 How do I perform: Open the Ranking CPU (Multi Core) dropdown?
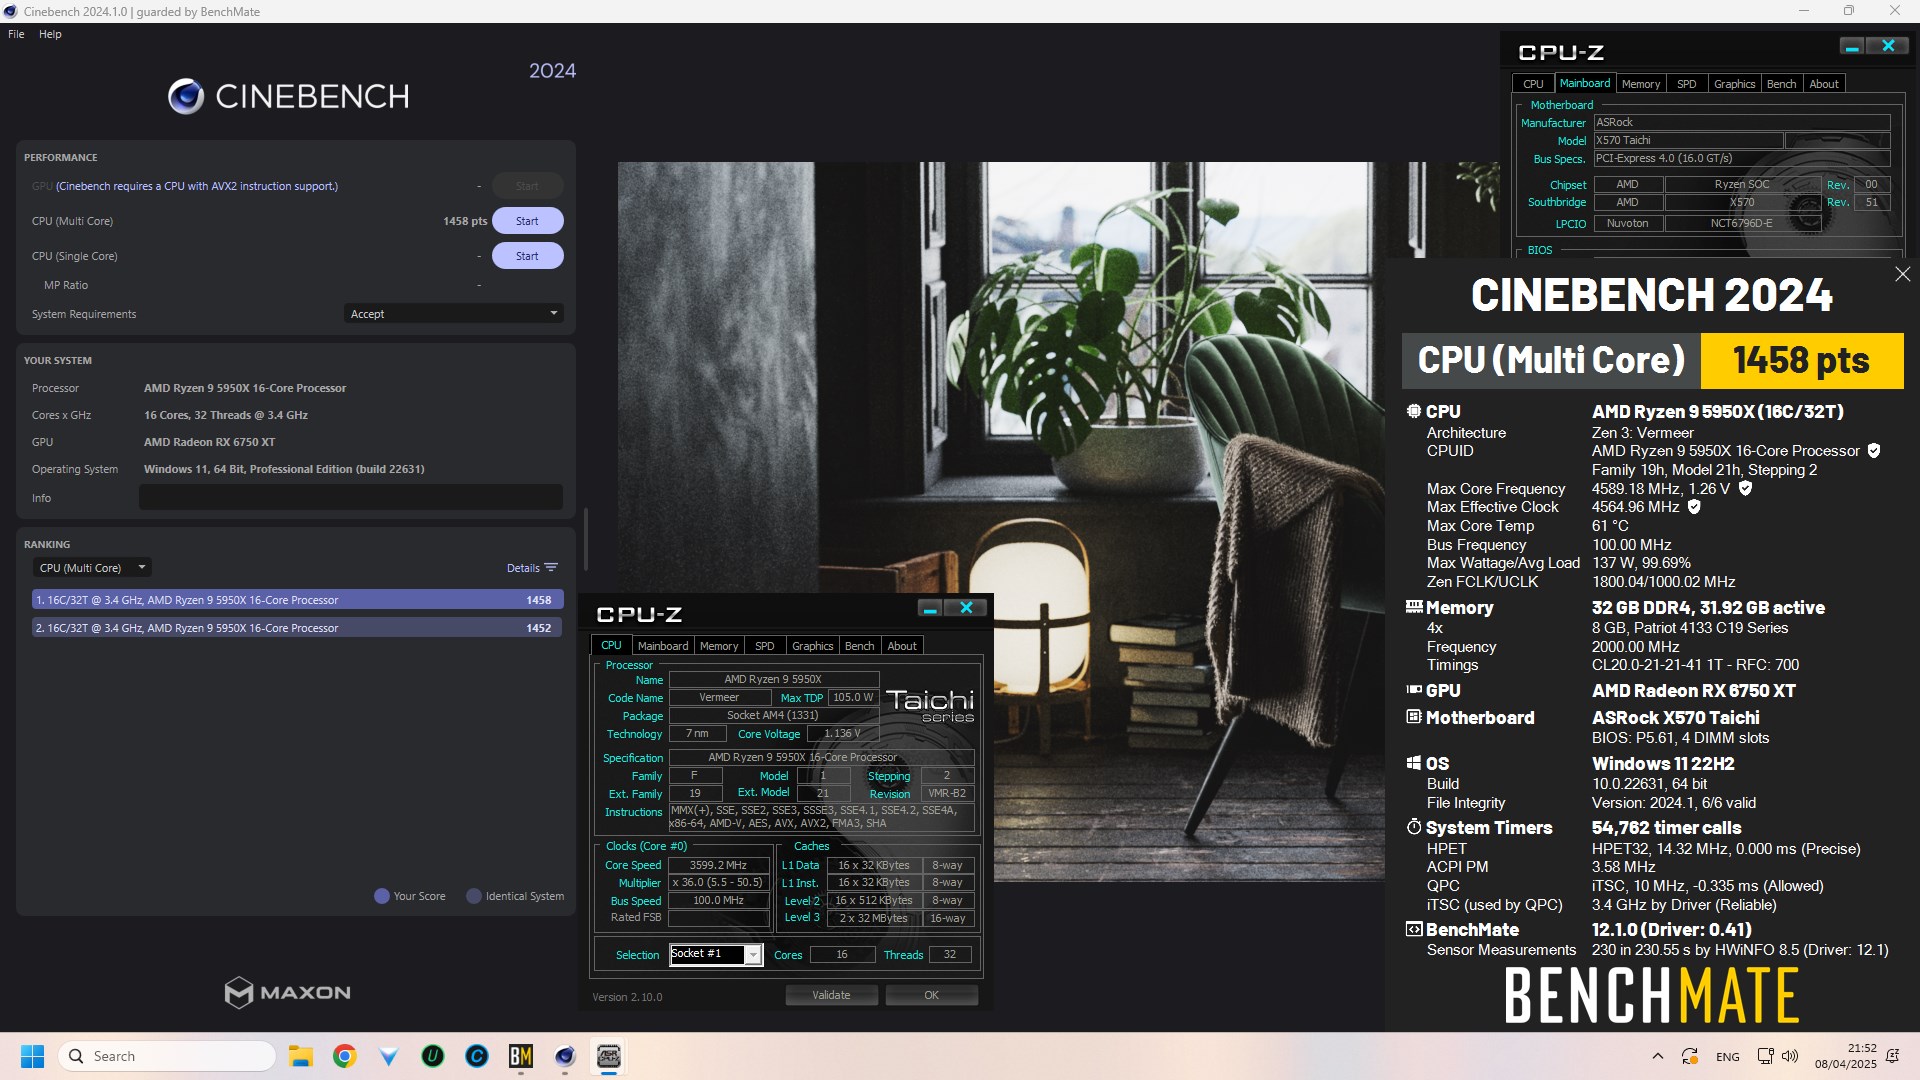pos(91,568)
